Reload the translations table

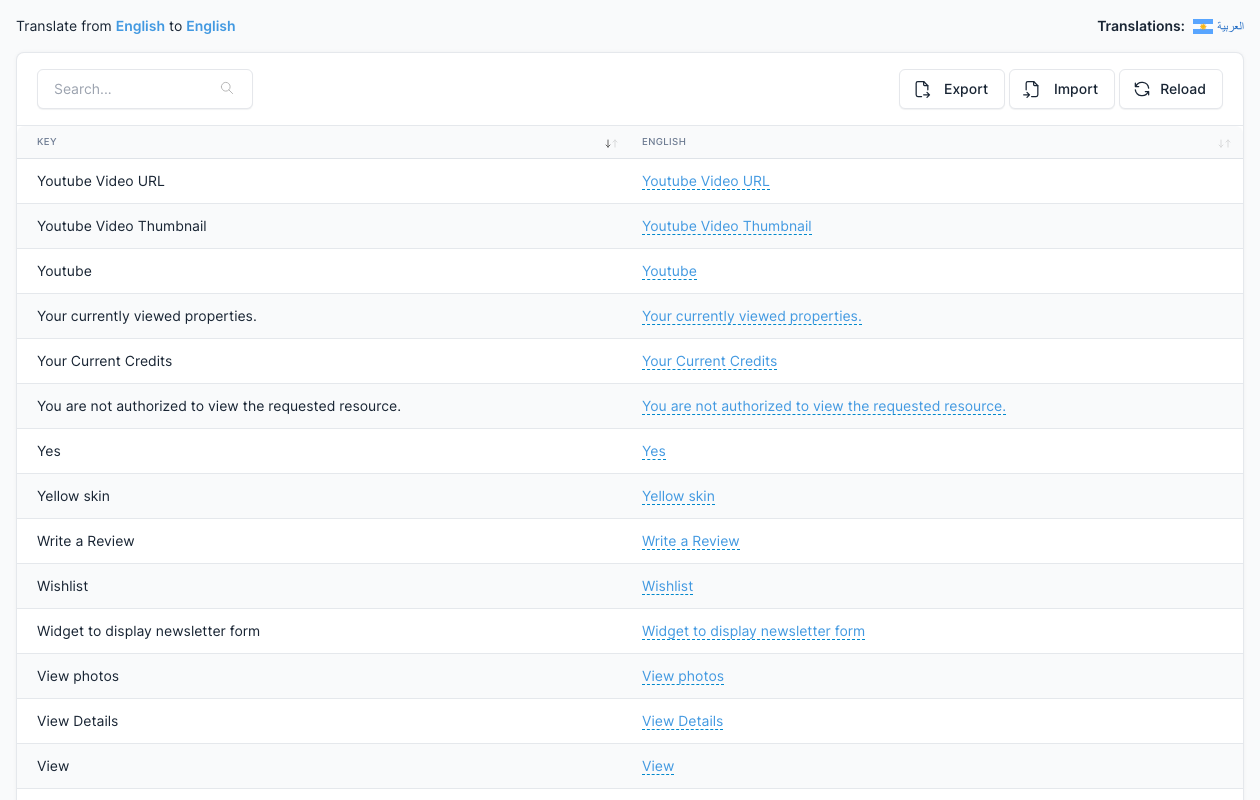click(x=1170, y=89)
